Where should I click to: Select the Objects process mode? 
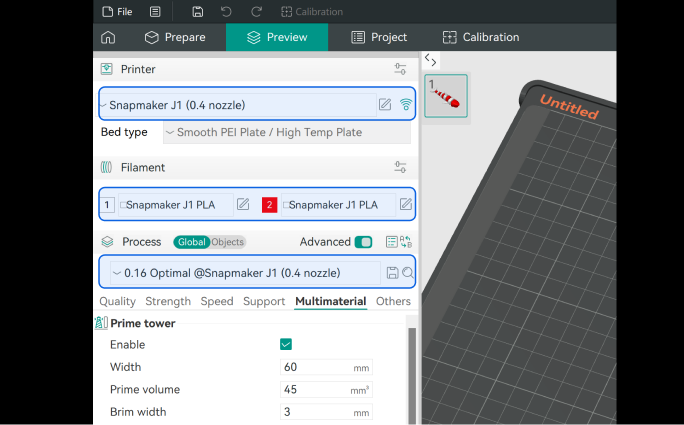tap(228, 242)
